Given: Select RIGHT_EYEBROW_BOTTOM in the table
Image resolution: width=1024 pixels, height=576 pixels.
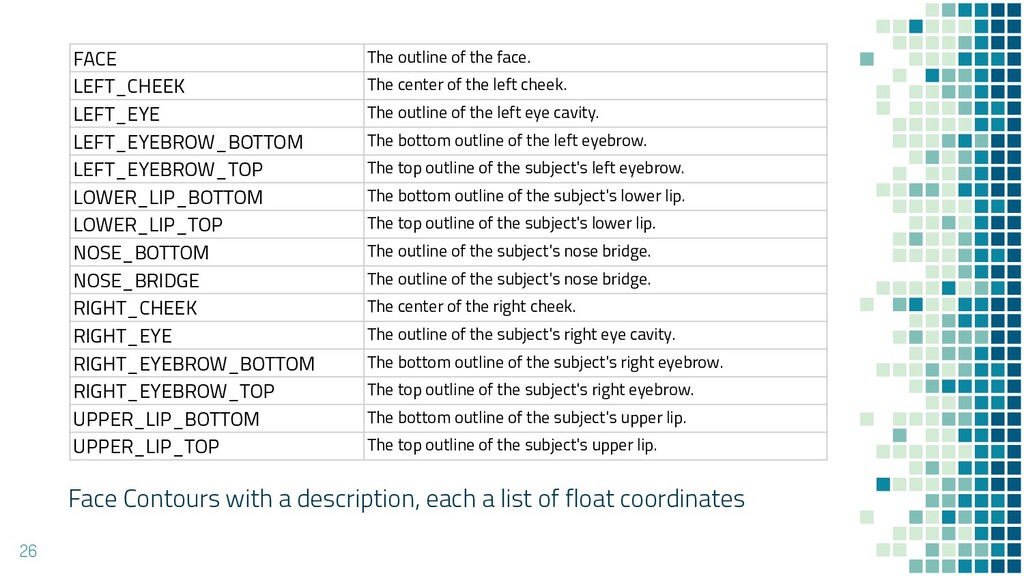Looking at the screenshot, I should [194, 364].
